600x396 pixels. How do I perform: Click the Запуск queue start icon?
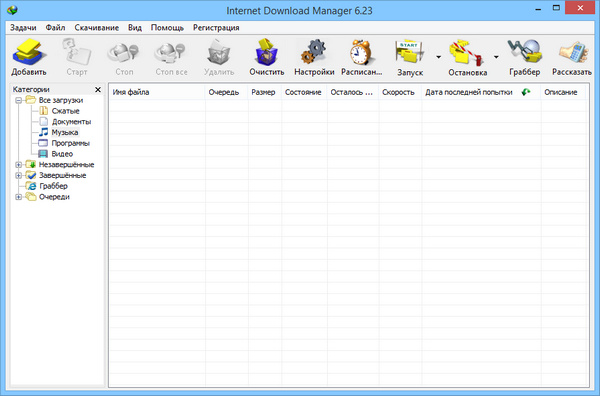409,52
